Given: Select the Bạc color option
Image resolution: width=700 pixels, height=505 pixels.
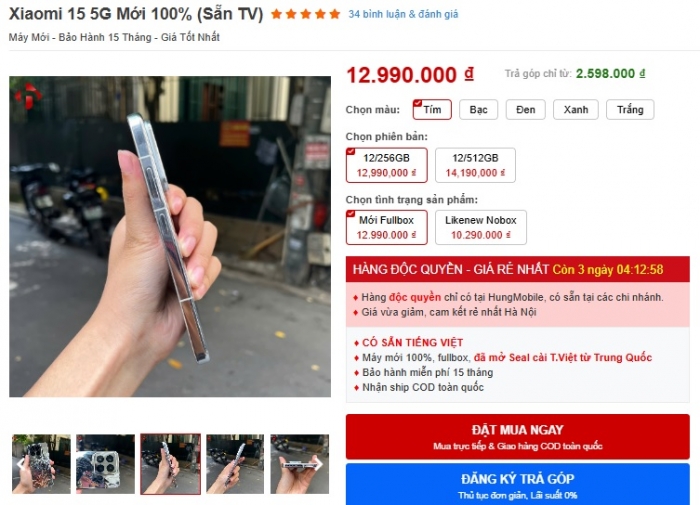Looking at the screenshot, I should click(x=478, y=110).
